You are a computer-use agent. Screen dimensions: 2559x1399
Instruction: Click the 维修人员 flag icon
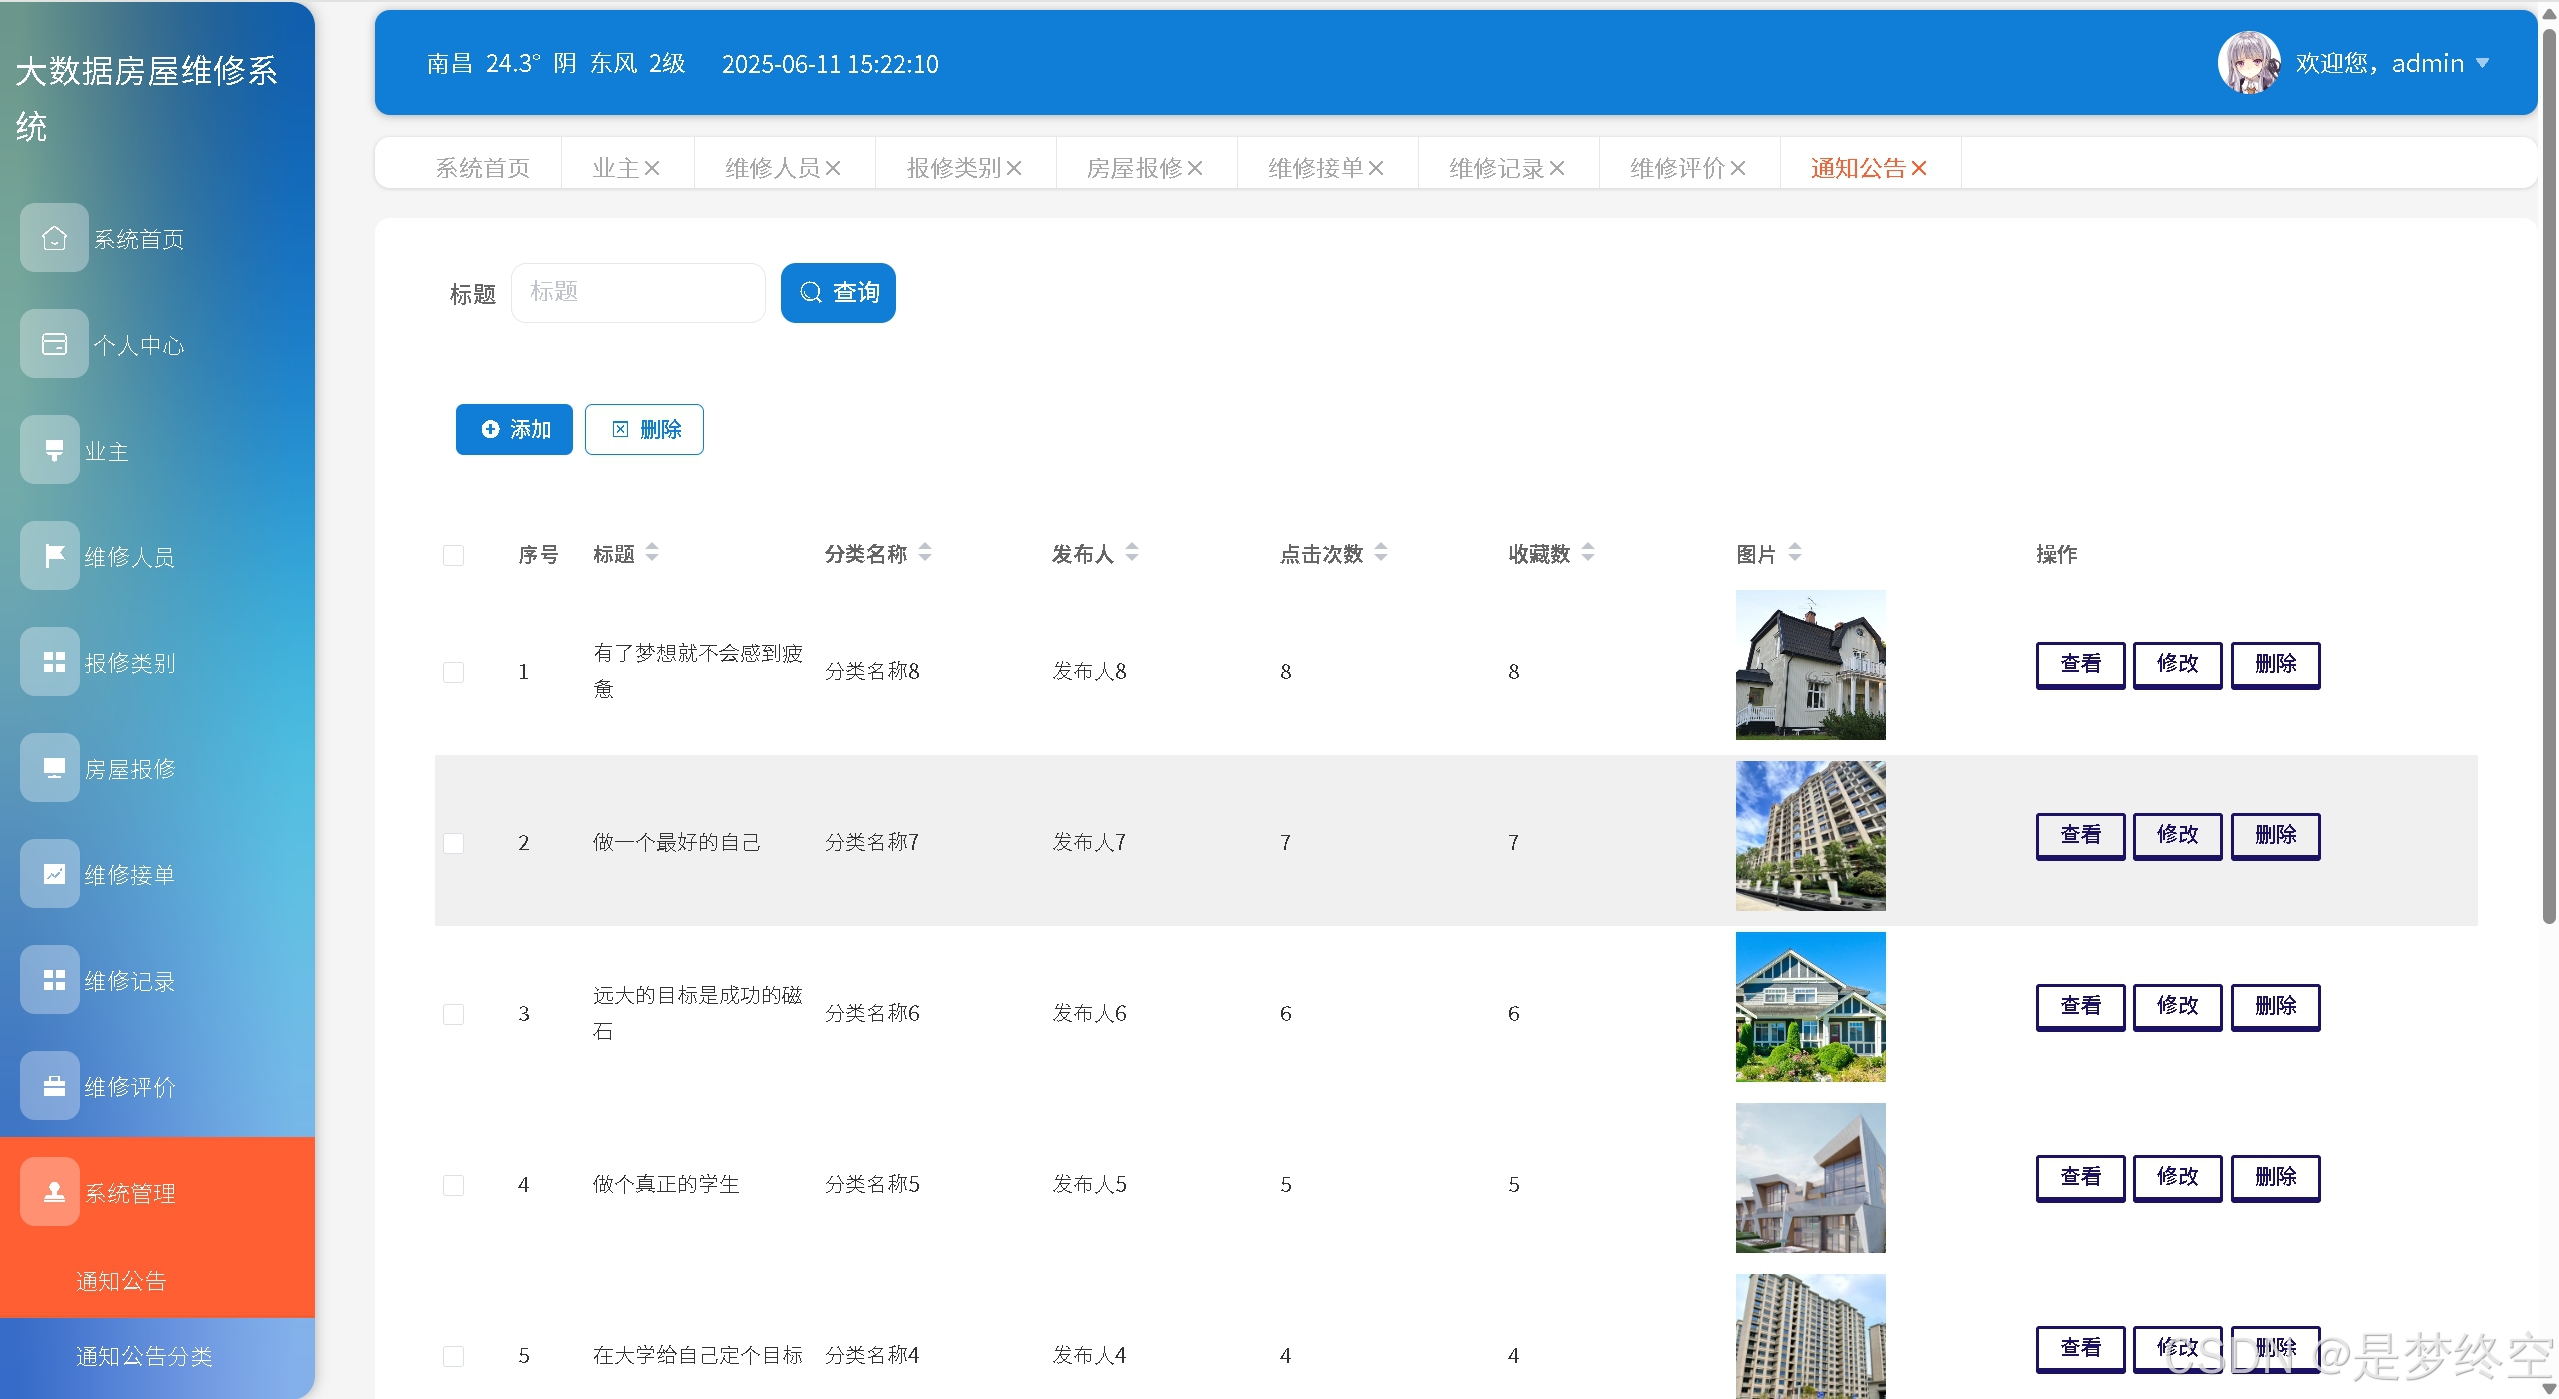(54, 556)
